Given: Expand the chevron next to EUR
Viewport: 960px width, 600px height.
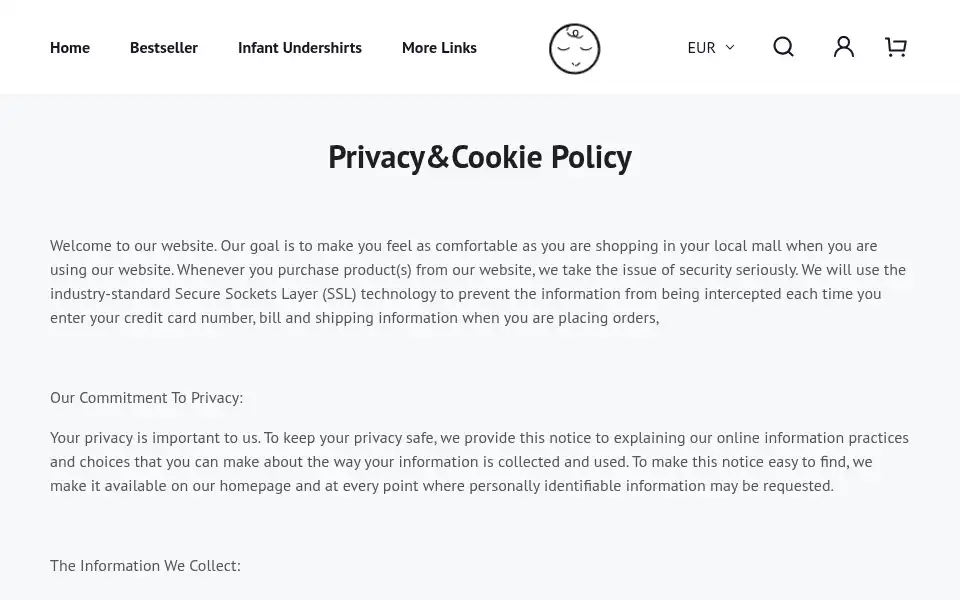Looking at the screenshot, I should pos(730,47).
